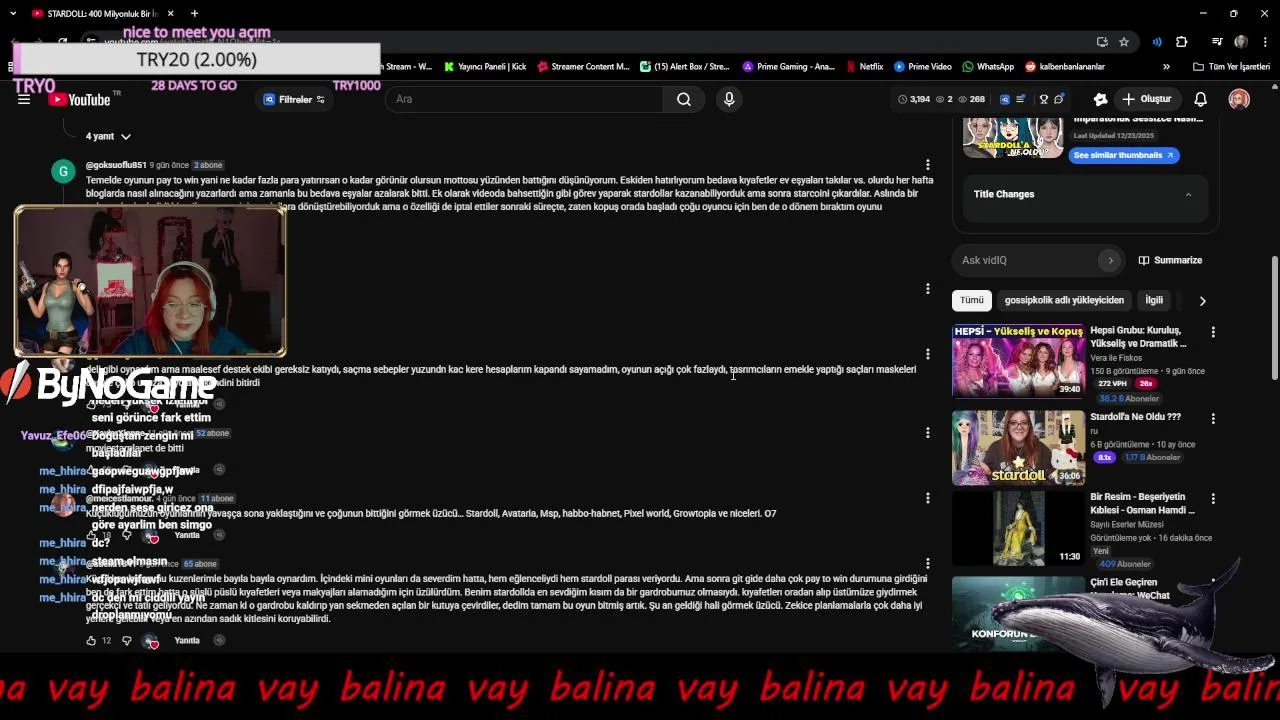Click the search magnifier button

(684, 99)
